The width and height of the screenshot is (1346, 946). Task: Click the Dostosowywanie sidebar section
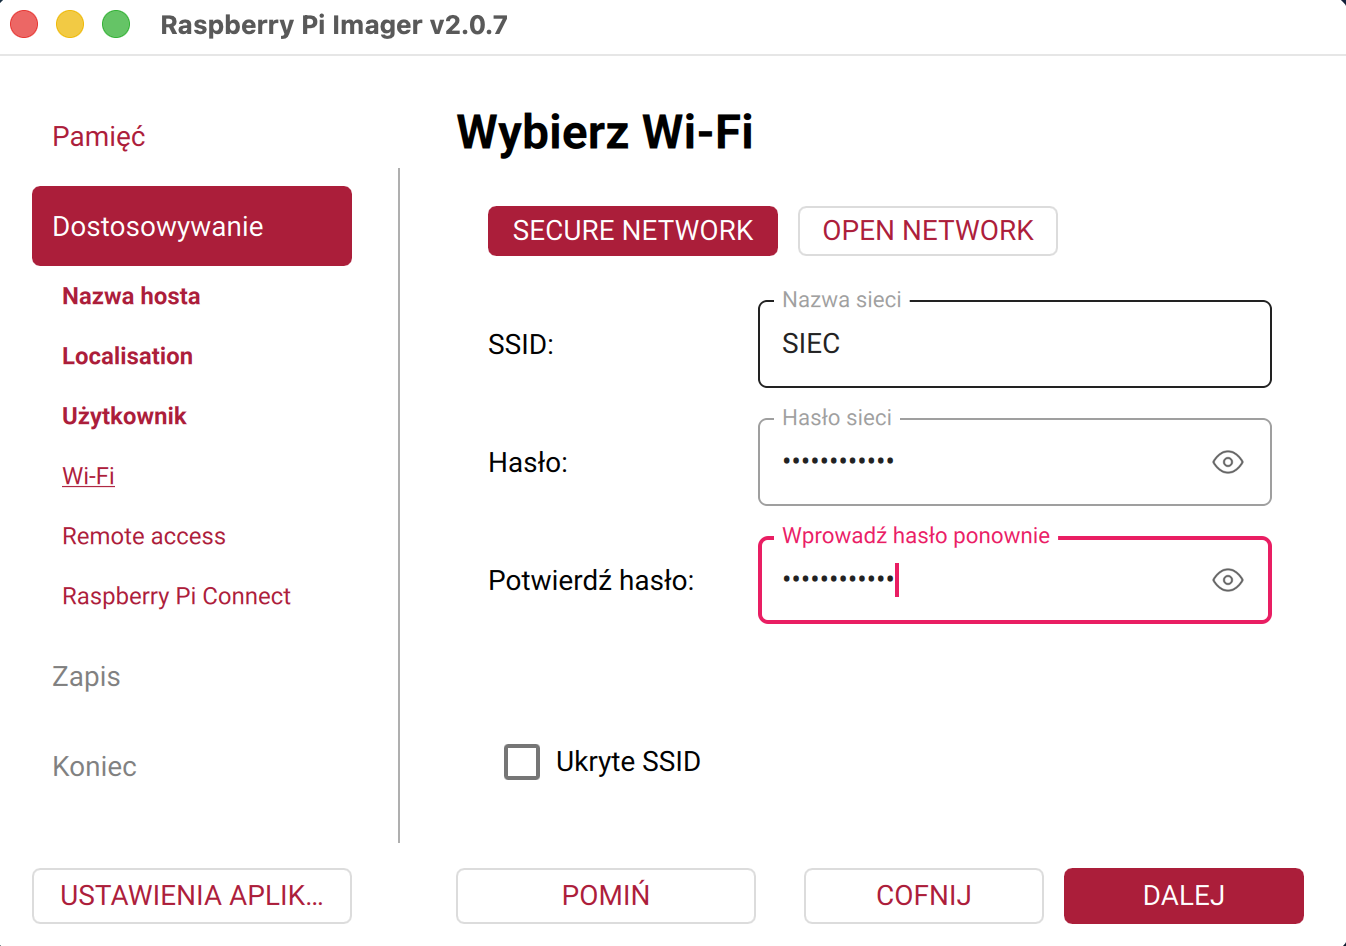192,226
